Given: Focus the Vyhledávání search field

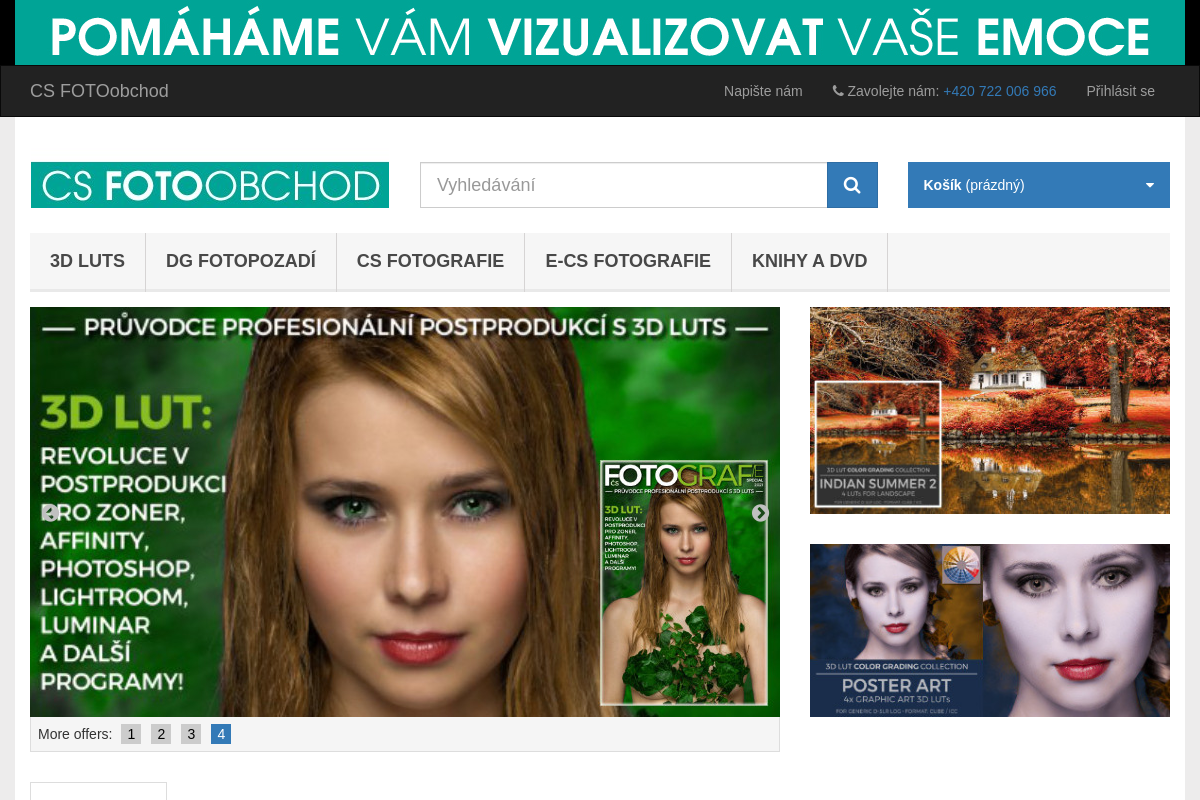Looking at the screenshot, I should pos(624,185).
